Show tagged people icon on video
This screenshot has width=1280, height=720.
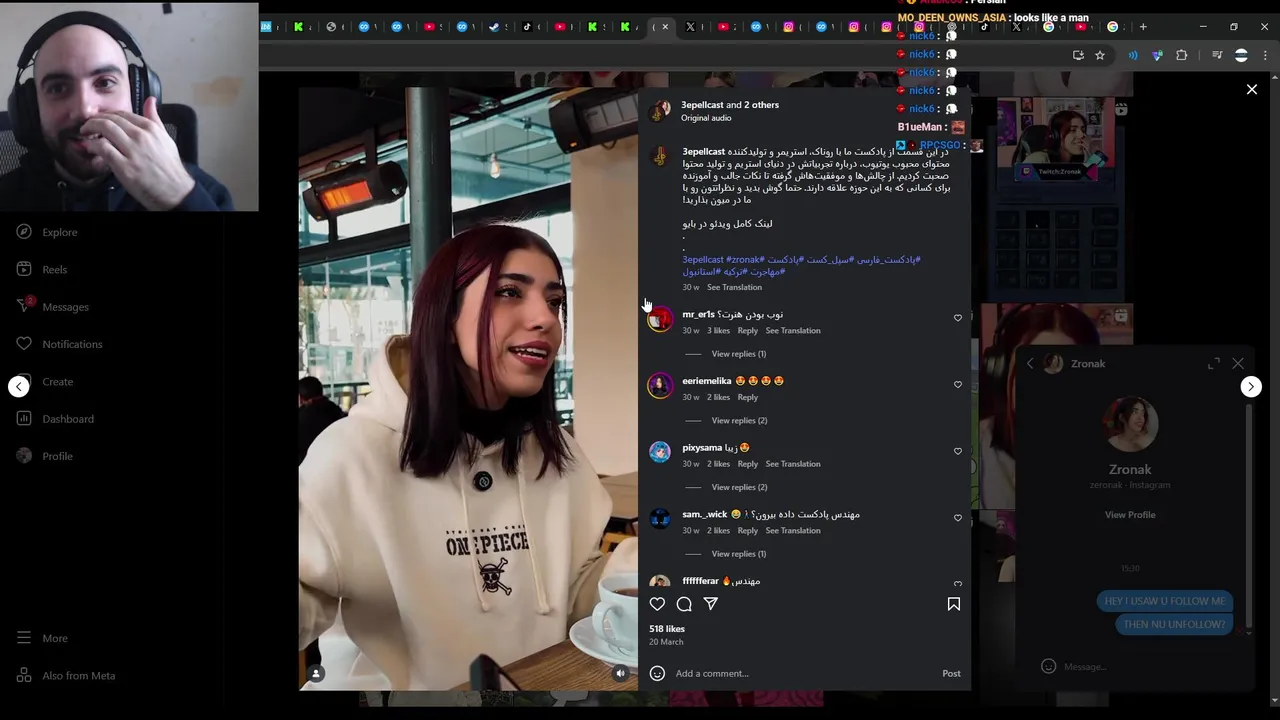coord(316,674)
